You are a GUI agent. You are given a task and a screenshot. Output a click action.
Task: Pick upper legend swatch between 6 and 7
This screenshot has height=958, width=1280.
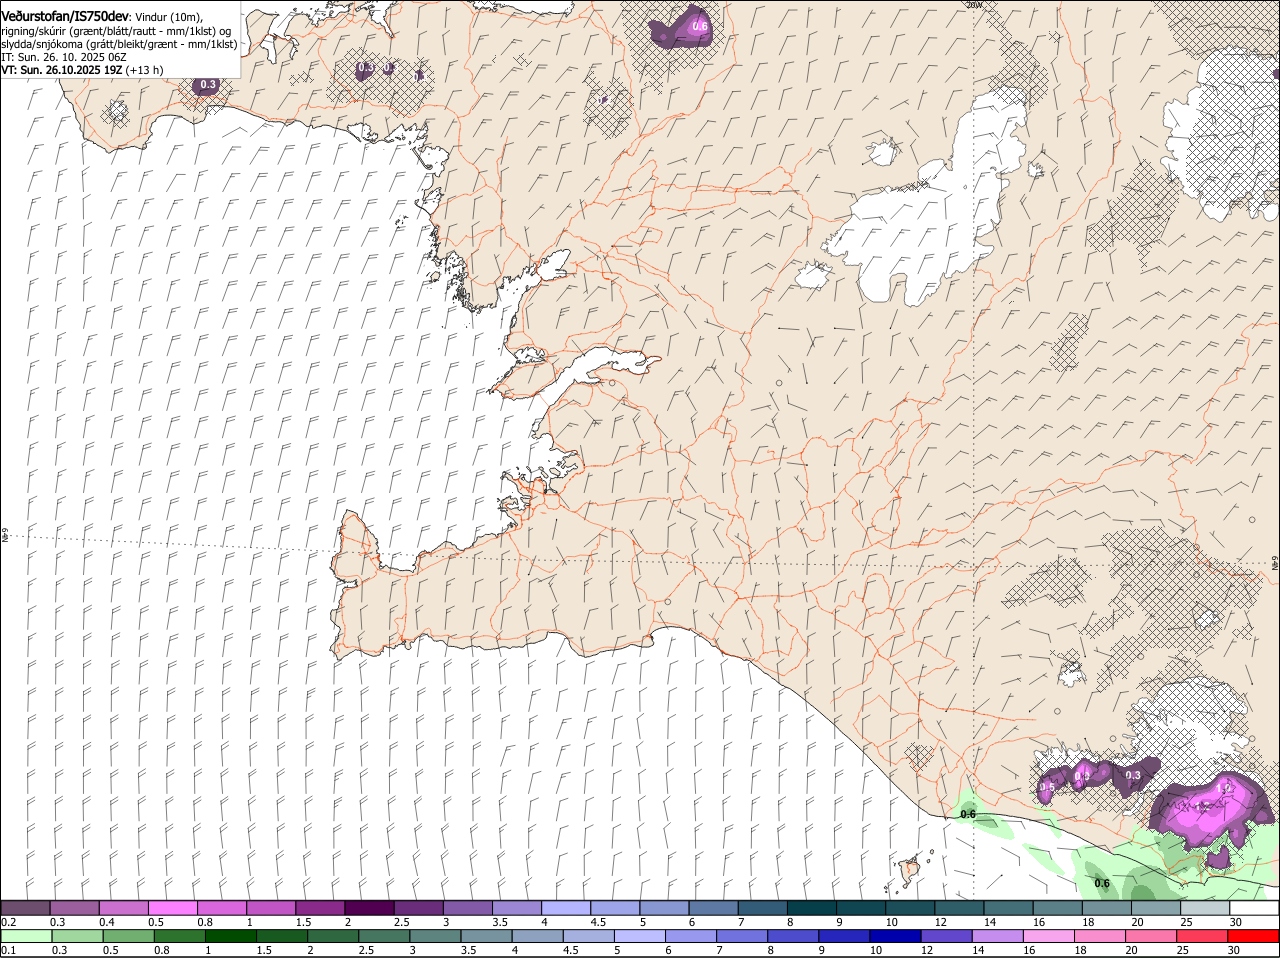coord(714,907)
